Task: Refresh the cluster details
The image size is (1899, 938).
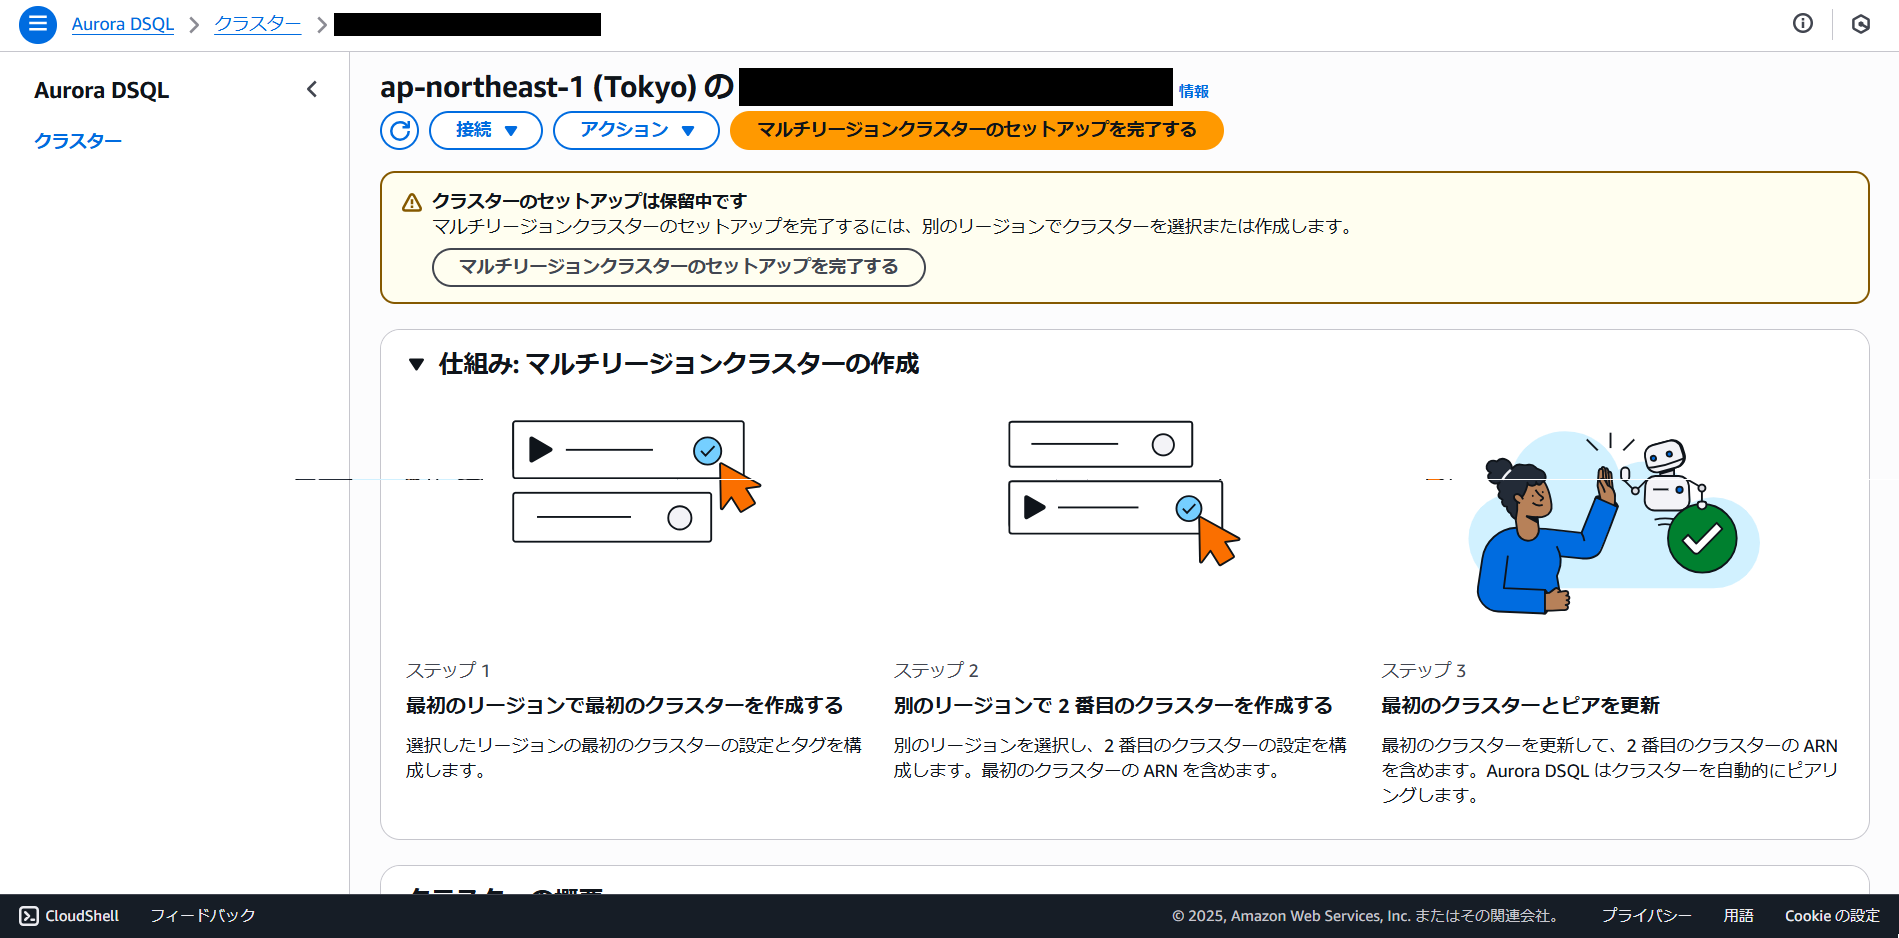Action: (399, 130)
